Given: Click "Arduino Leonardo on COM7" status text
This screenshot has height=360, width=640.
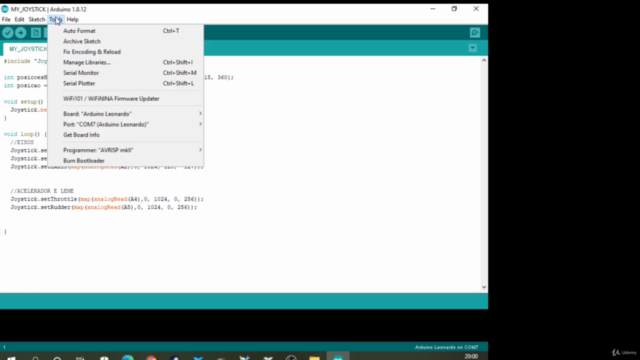Looking at the screenshot, I should point(447,347).
